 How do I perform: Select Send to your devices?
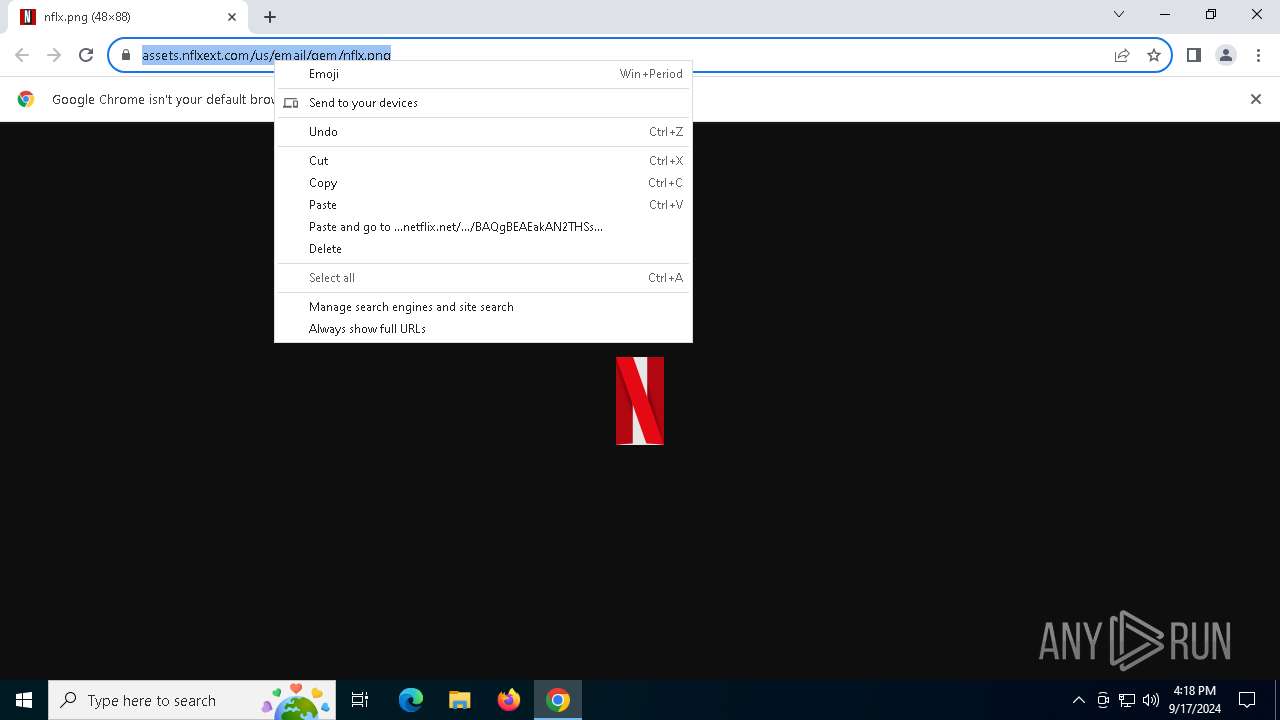click(483, 103)
